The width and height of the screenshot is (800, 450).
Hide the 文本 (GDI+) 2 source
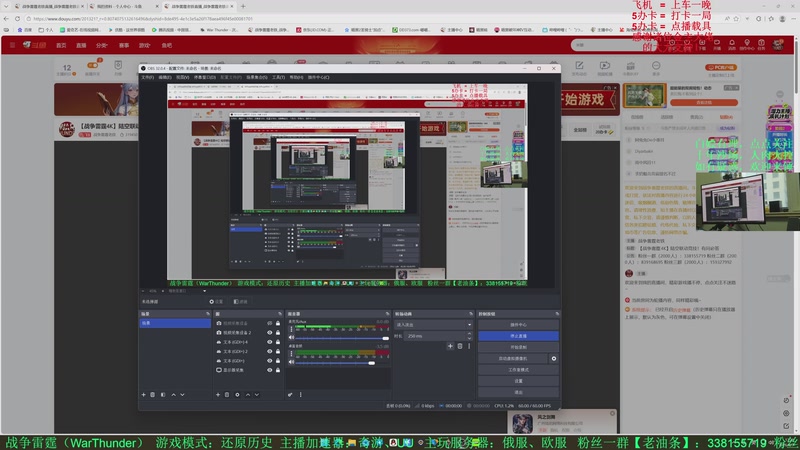[x=269, y=351]
